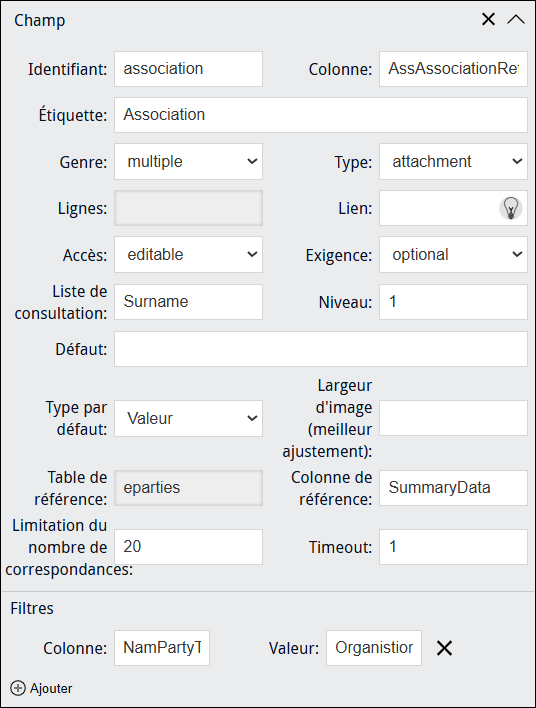Focus the Colonne field AssAssociationRef
Viewport: 536px width, 708px height.
pos(453,69)
